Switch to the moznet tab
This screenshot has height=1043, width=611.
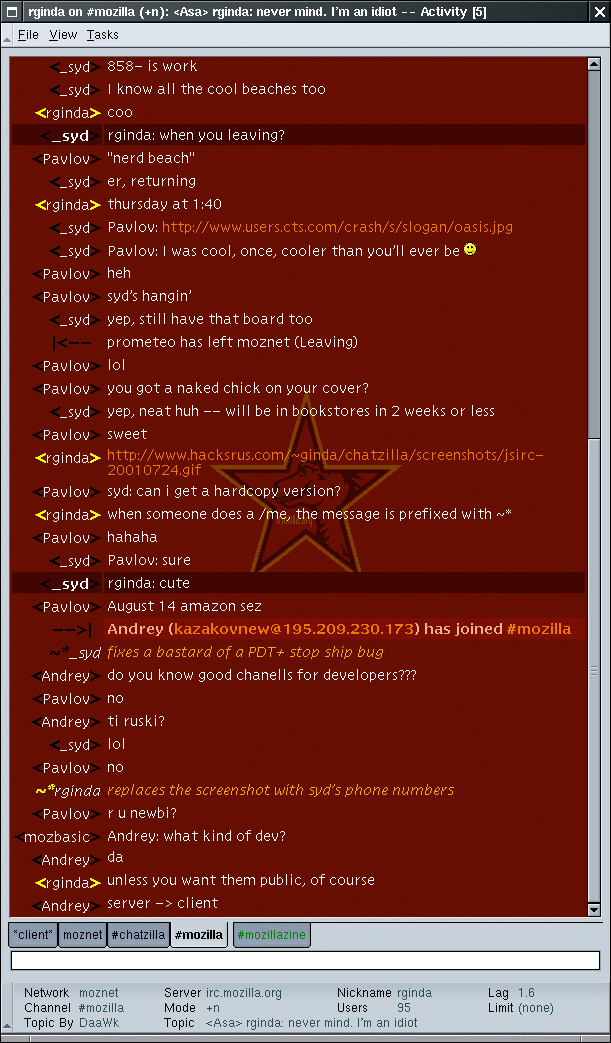pyautogui.click(x=82, y=935)
